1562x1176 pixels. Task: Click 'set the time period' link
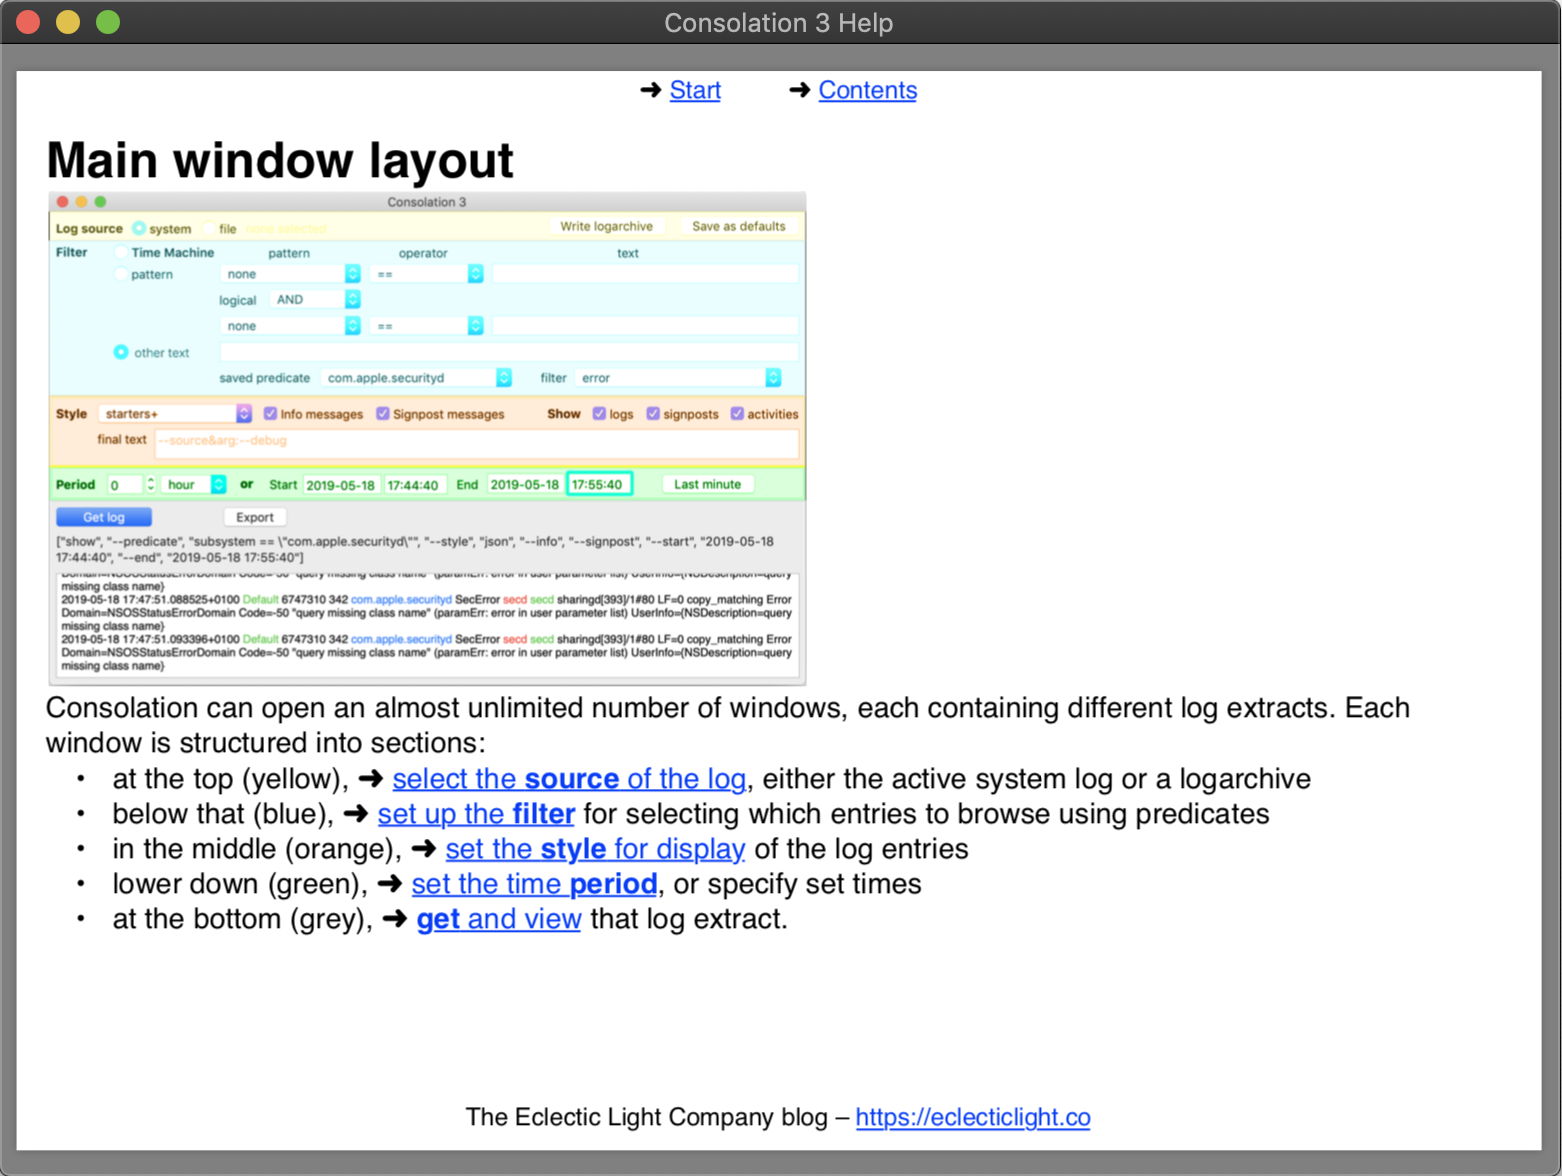coord(534,883)
